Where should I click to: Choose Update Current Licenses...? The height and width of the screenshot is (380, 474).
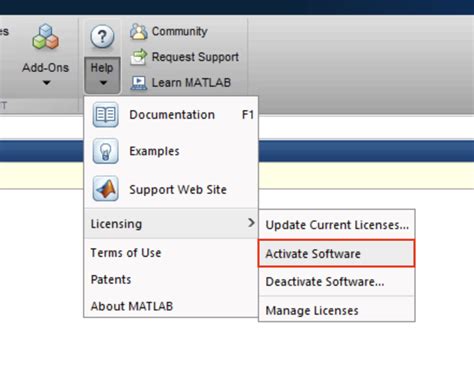(x=337, y=225)
